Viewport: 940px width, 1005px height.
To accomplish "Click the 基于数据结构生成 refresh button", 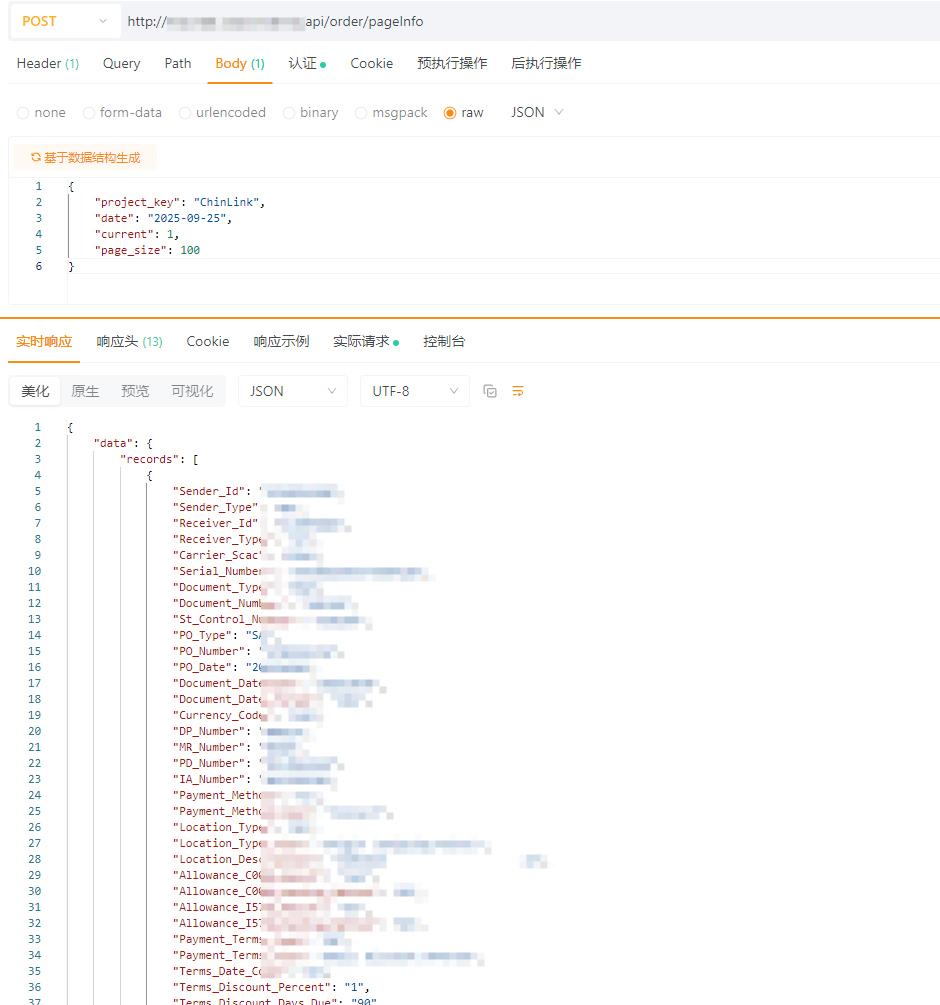I will pyautogui.click(x=85, y=157).
